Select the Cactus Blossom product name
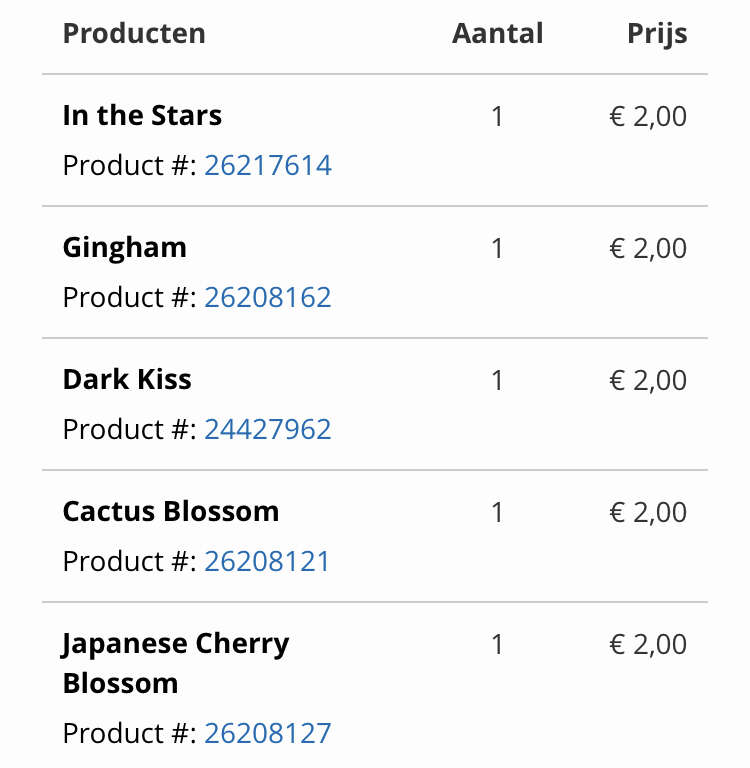750x768 pixels. tap(171, 512)
